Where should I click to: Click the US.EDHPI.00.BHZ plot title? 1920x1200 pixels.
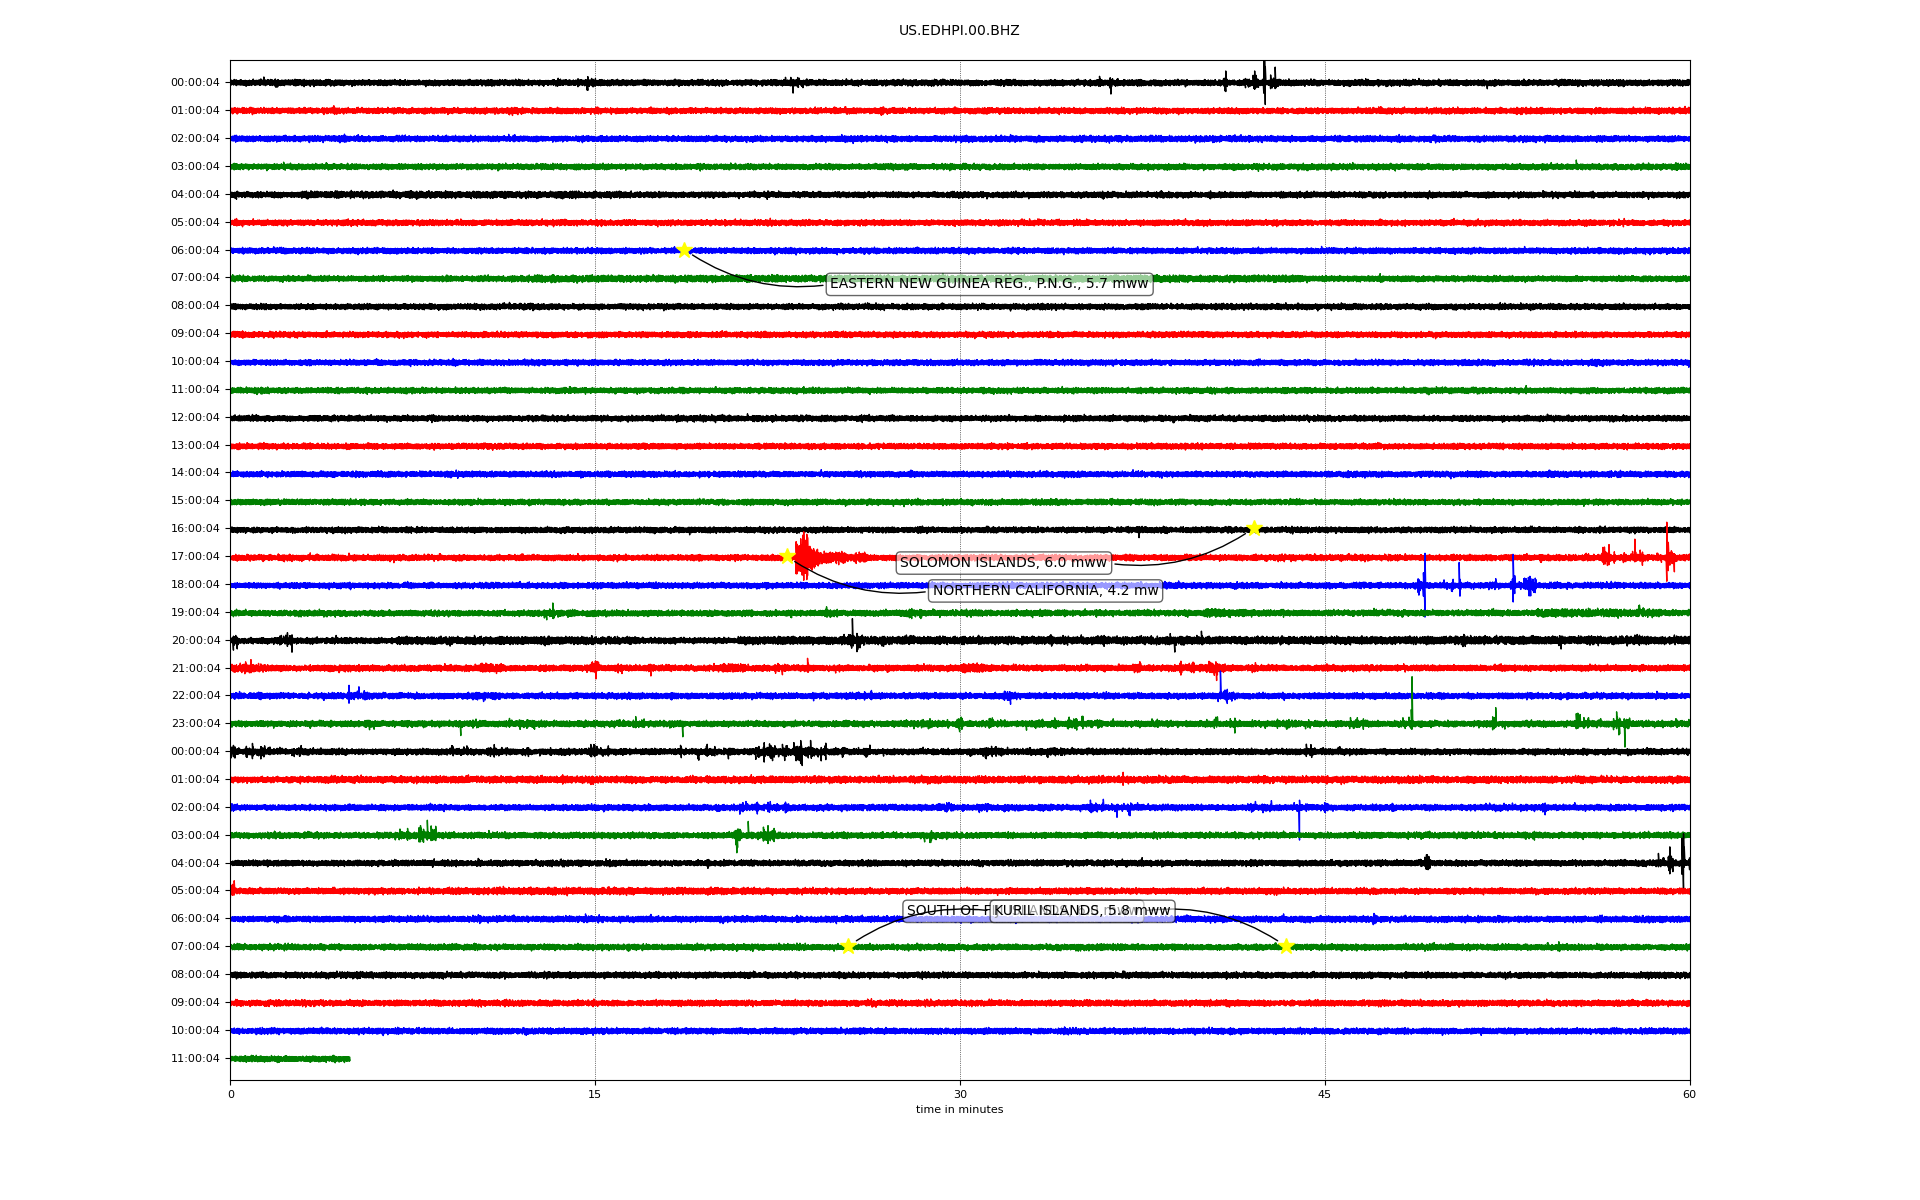958,31
